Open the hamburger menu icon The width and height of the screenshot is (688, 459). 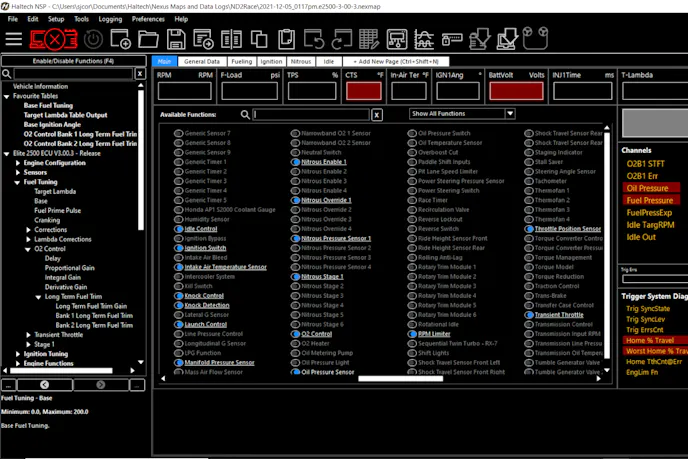tap(14, 40)
